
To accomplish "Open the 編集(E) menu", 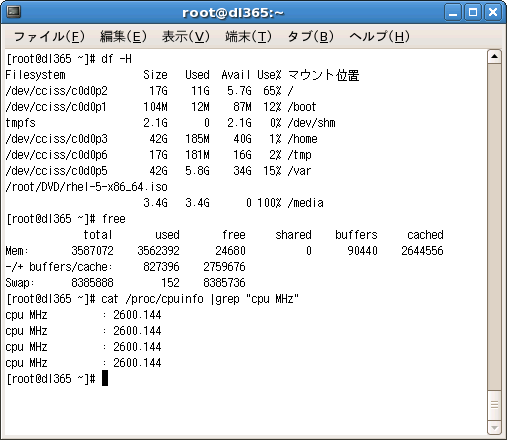I will pos(123,37).
